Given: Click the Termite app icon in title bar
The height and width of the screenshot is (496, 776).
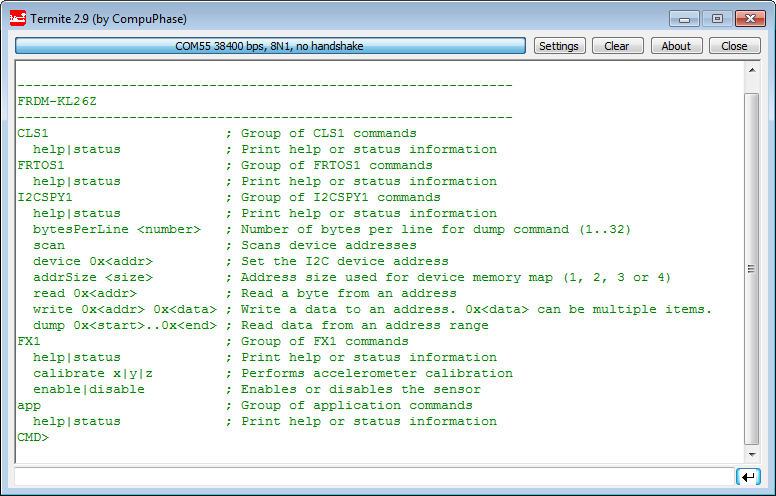Looking at the screenshot, I should [17, 18].
